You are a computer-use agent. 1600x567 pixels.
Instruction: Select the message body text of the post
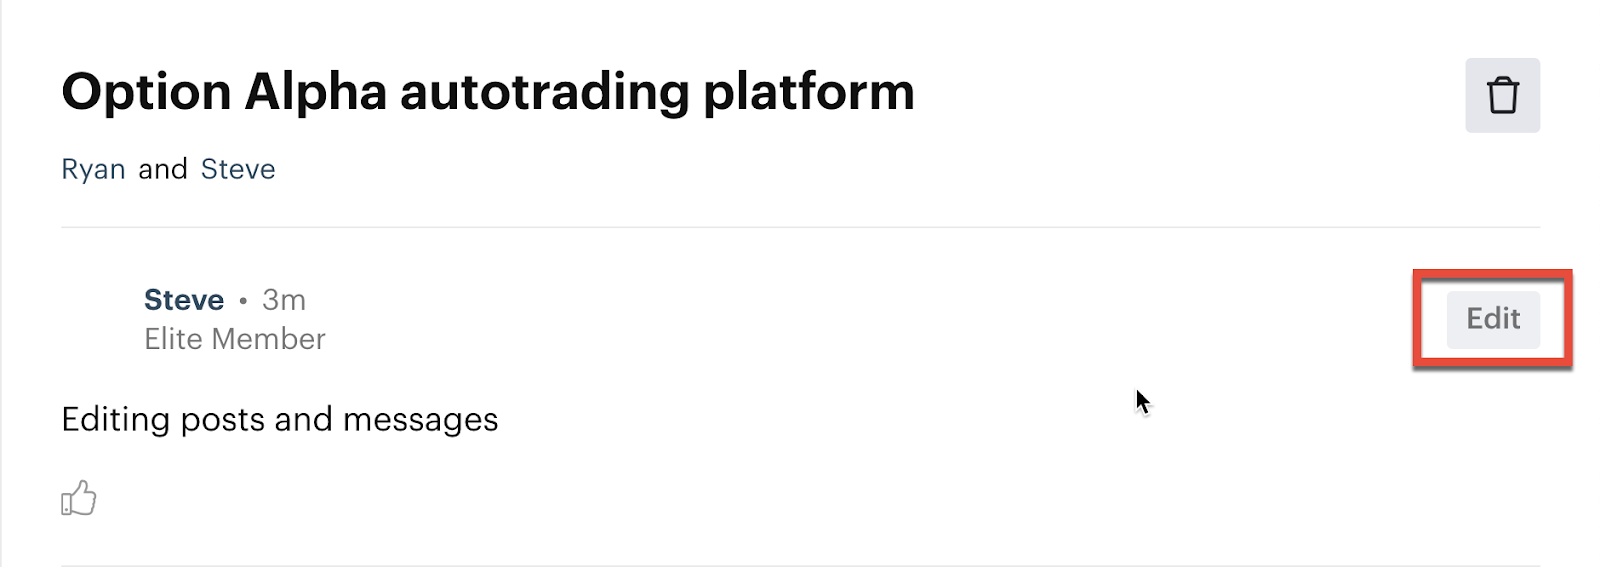pos(280,420)
